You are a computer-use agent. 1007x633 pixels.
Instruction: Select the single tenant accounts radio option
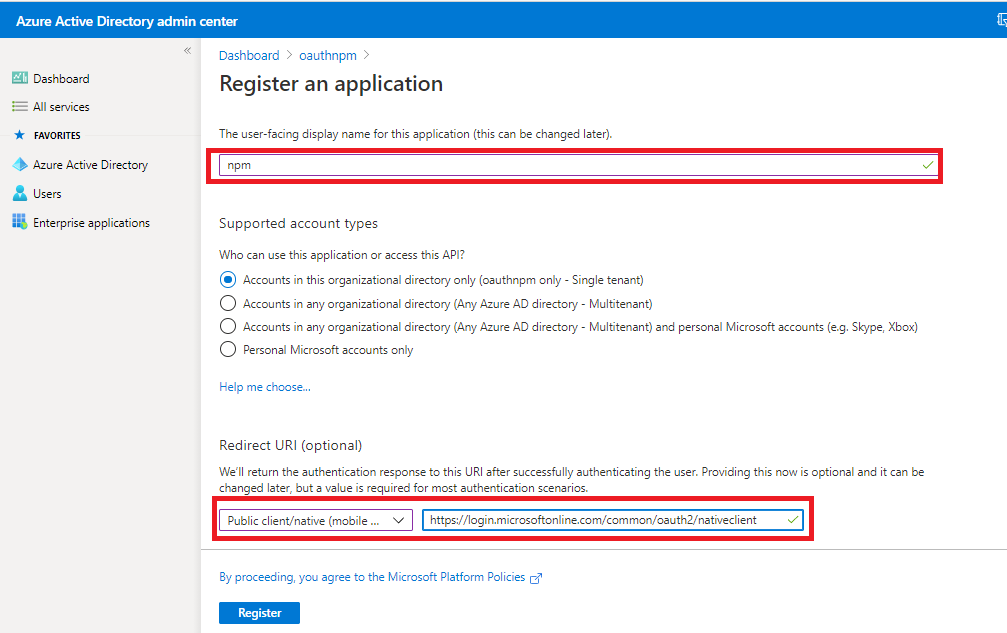[228, 280]
